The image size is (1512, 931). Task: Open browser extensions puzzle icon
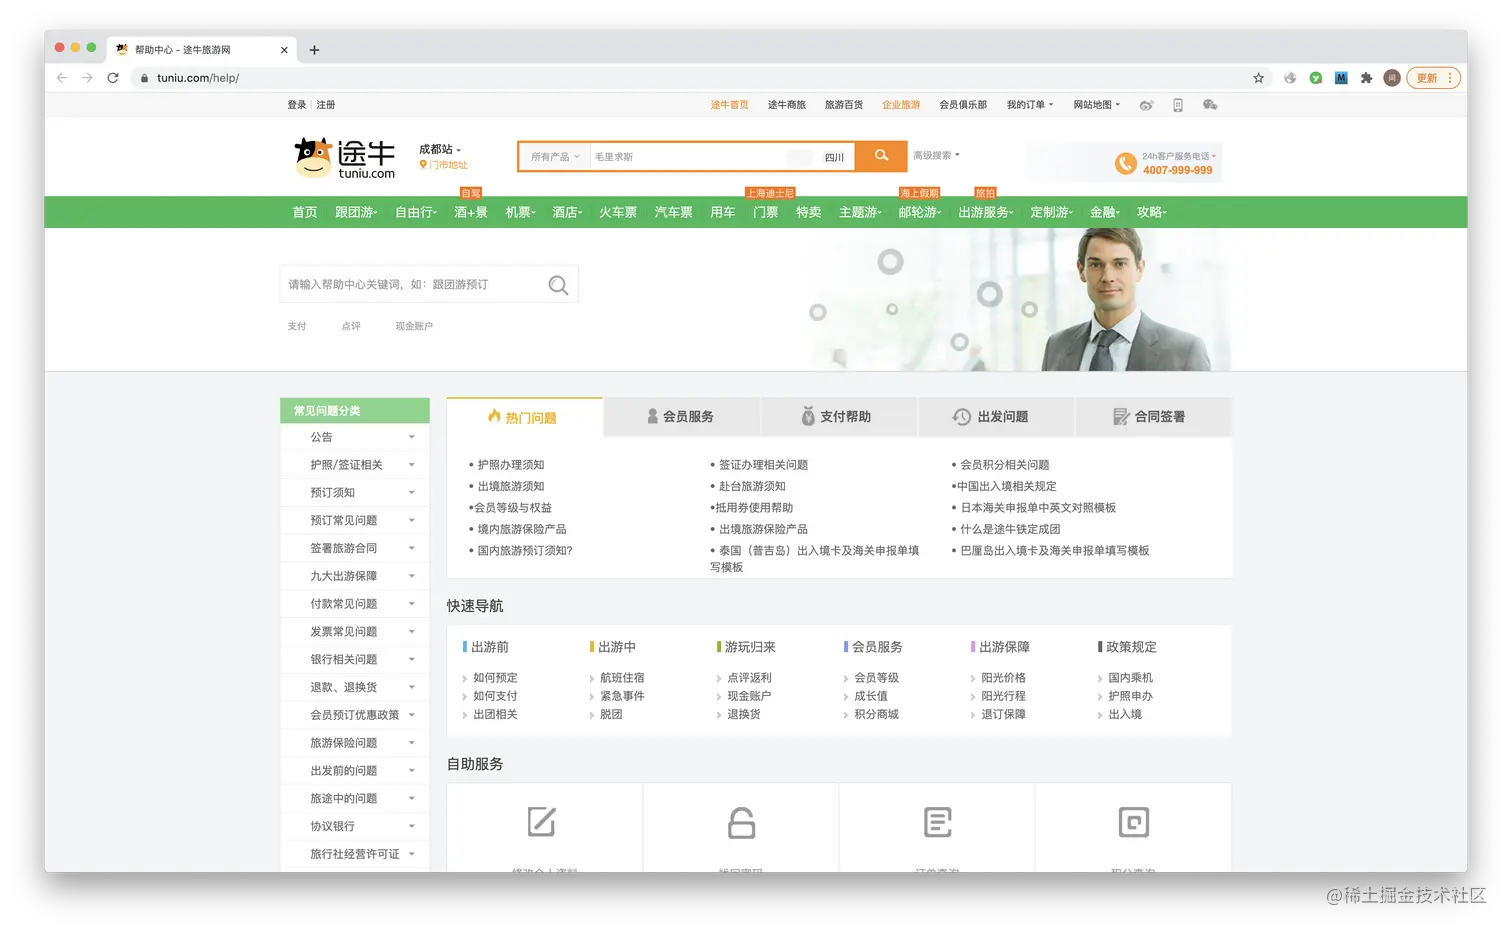tap(1366, 78)
